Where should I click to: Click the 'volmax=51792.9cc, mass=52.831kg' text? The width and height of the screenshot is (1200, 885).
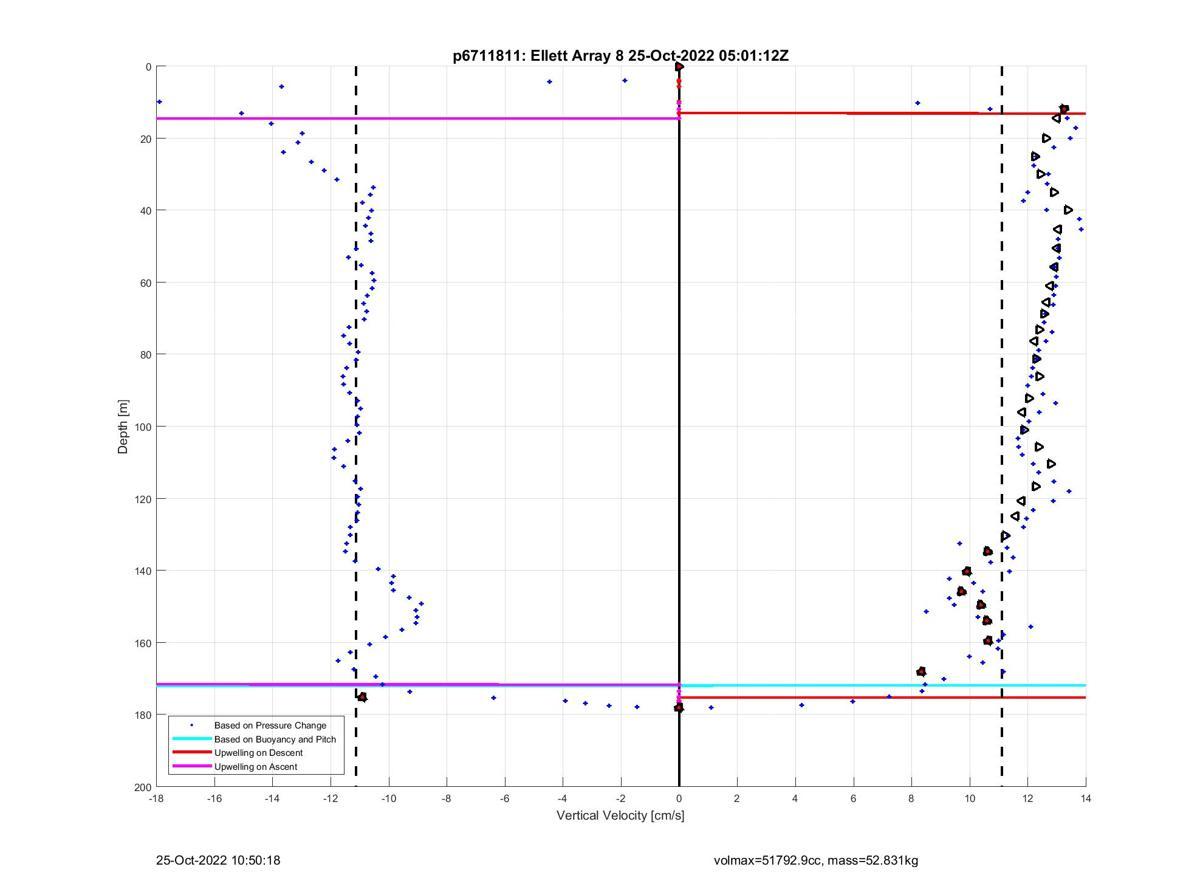tap(816, 860)
